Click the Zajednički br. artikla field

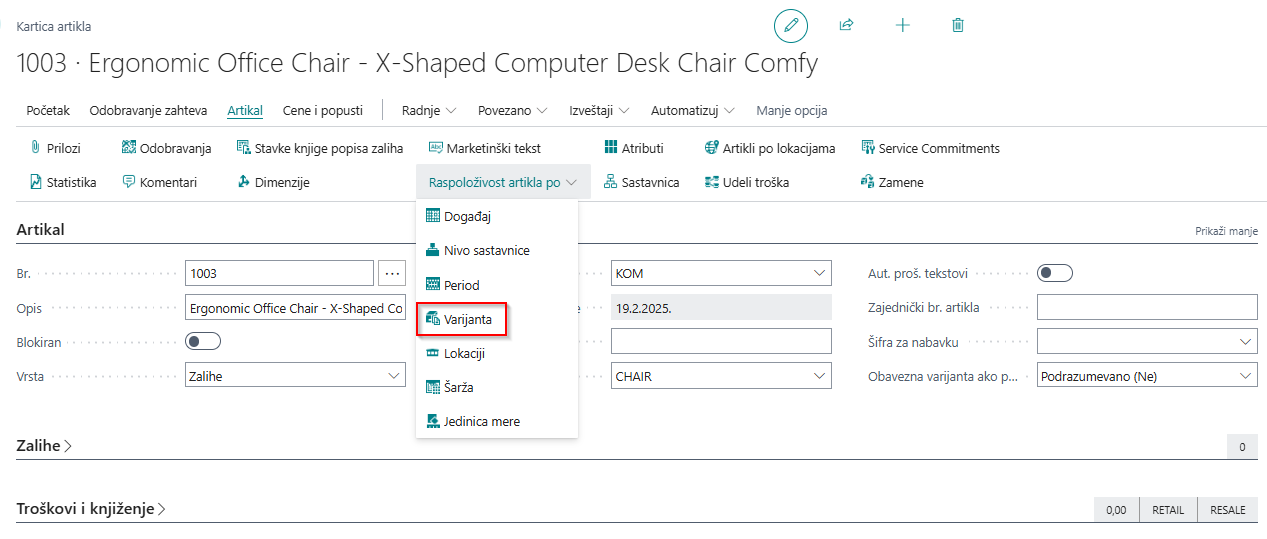[1146, 307]
